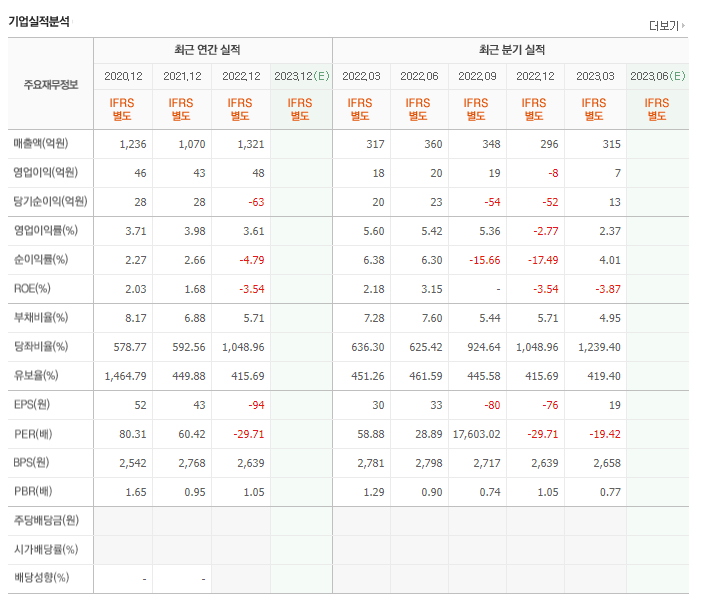Open the 더보기 link

pos(664,26)
